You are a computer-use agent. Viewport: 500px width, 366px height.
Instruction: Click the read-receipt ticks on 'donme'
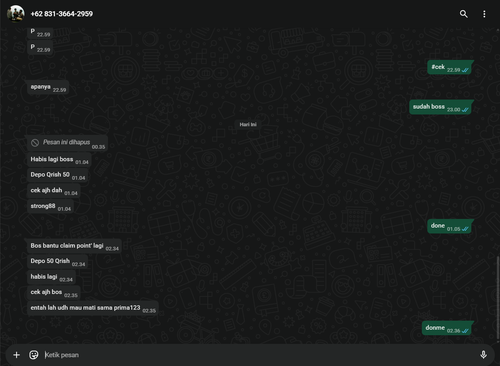465,331
